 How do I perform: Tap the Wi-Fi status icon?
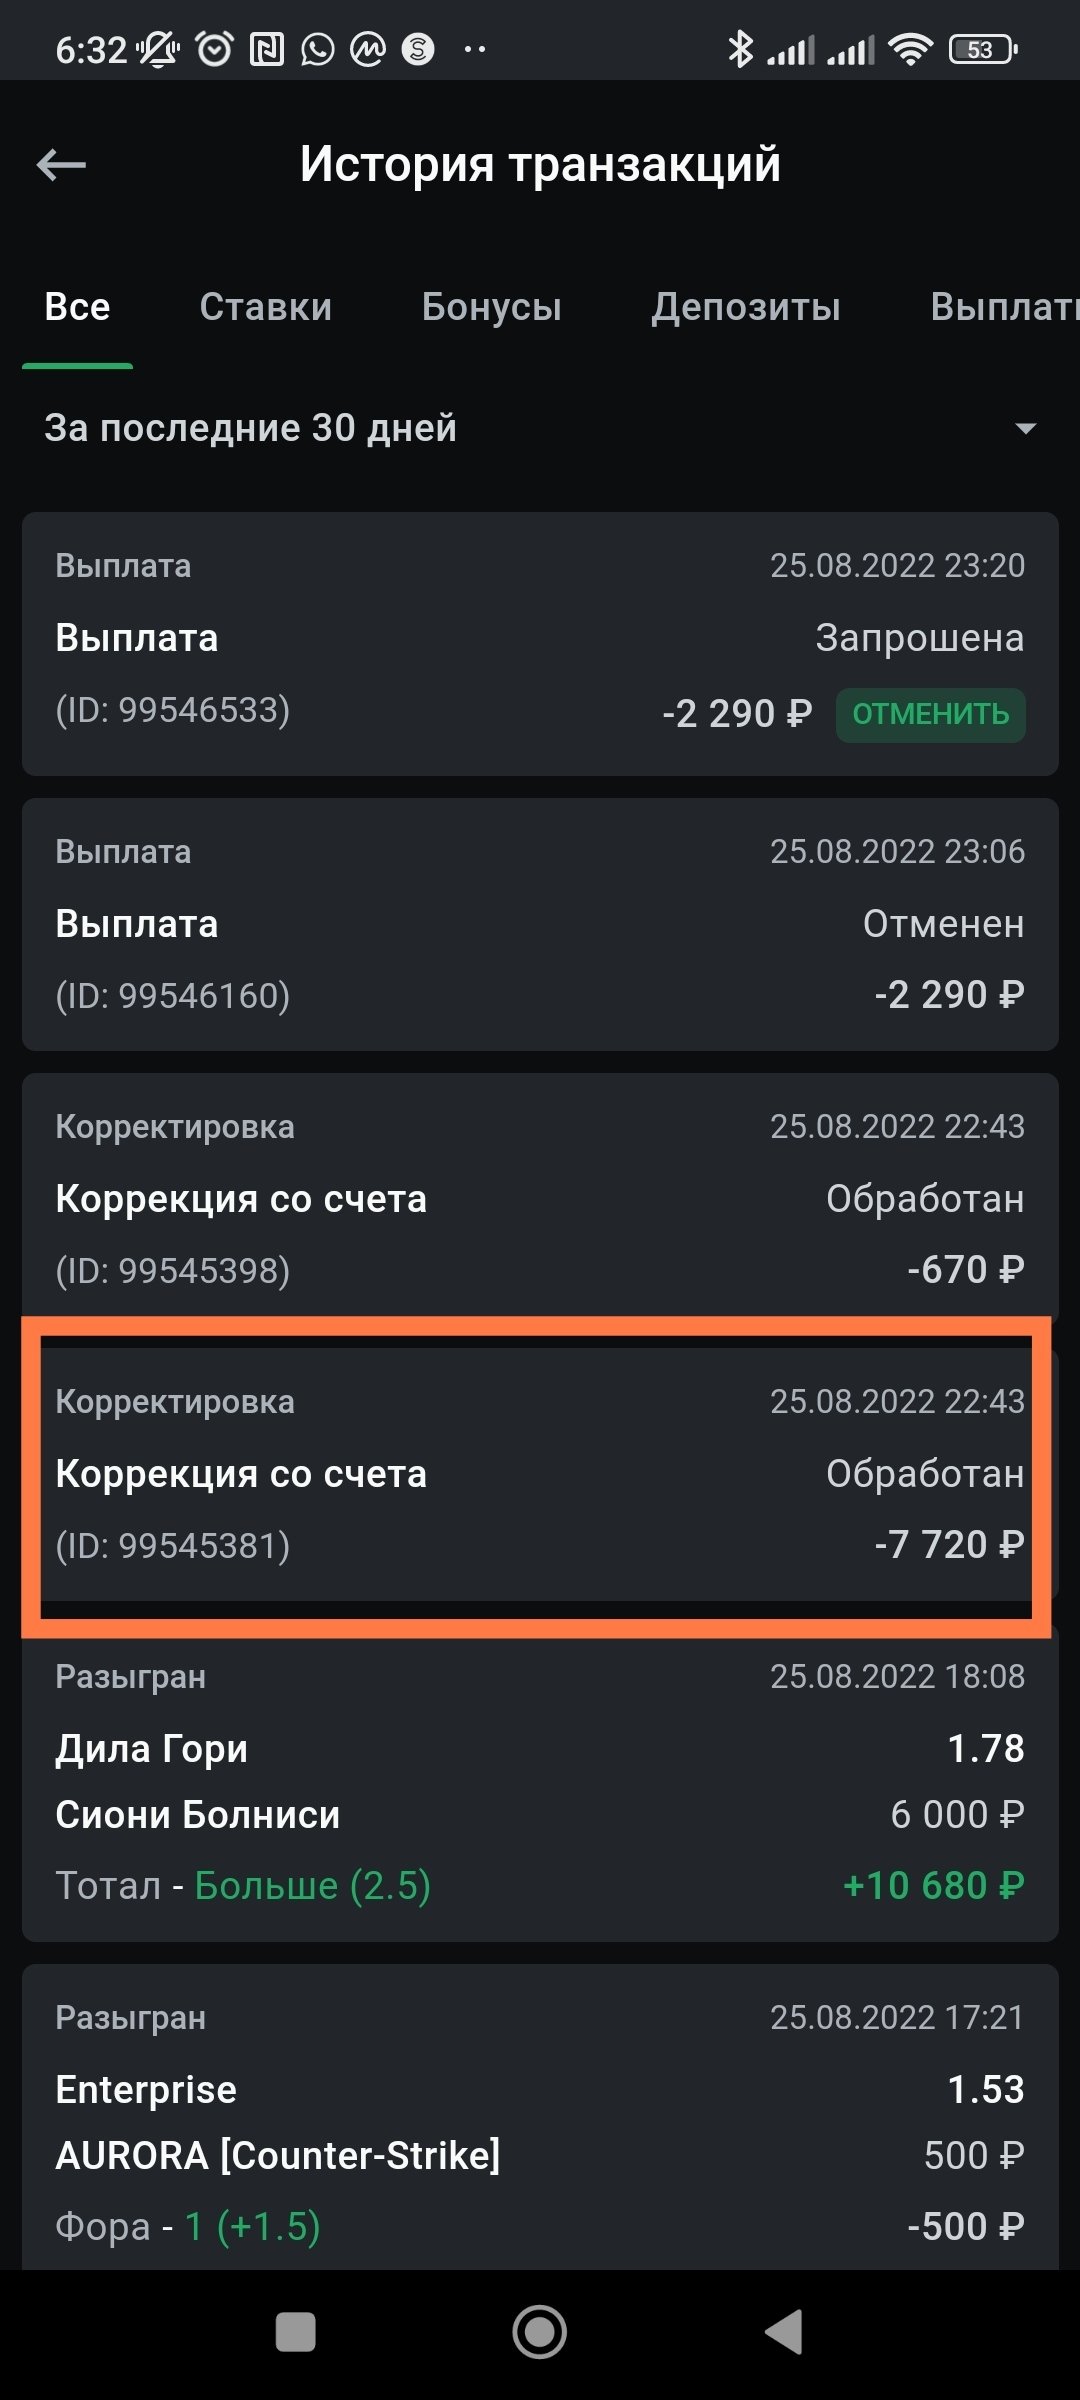click(x=910, y=49)
